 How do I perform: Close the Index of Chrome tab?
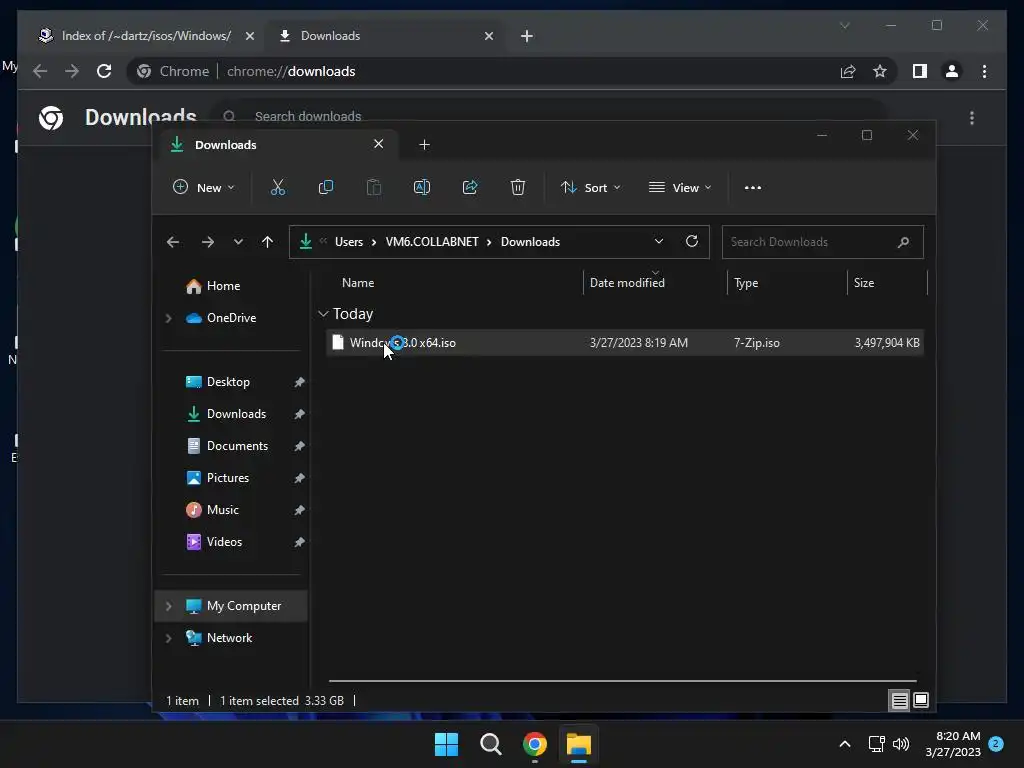pyautogui.click(x=249, y=36)
